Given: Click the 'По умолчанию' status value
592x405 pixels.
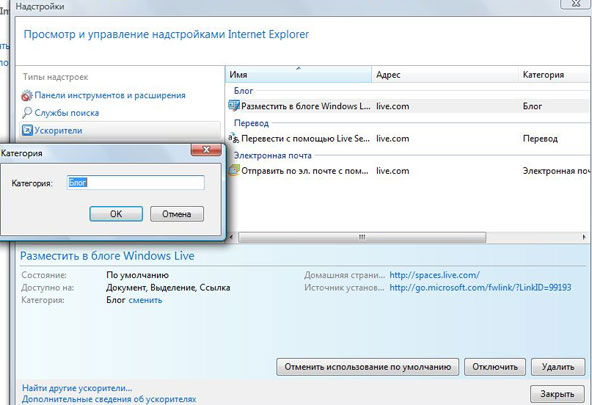Looking at the screenshot, I should pyautogui.click(x=137, y=275).
